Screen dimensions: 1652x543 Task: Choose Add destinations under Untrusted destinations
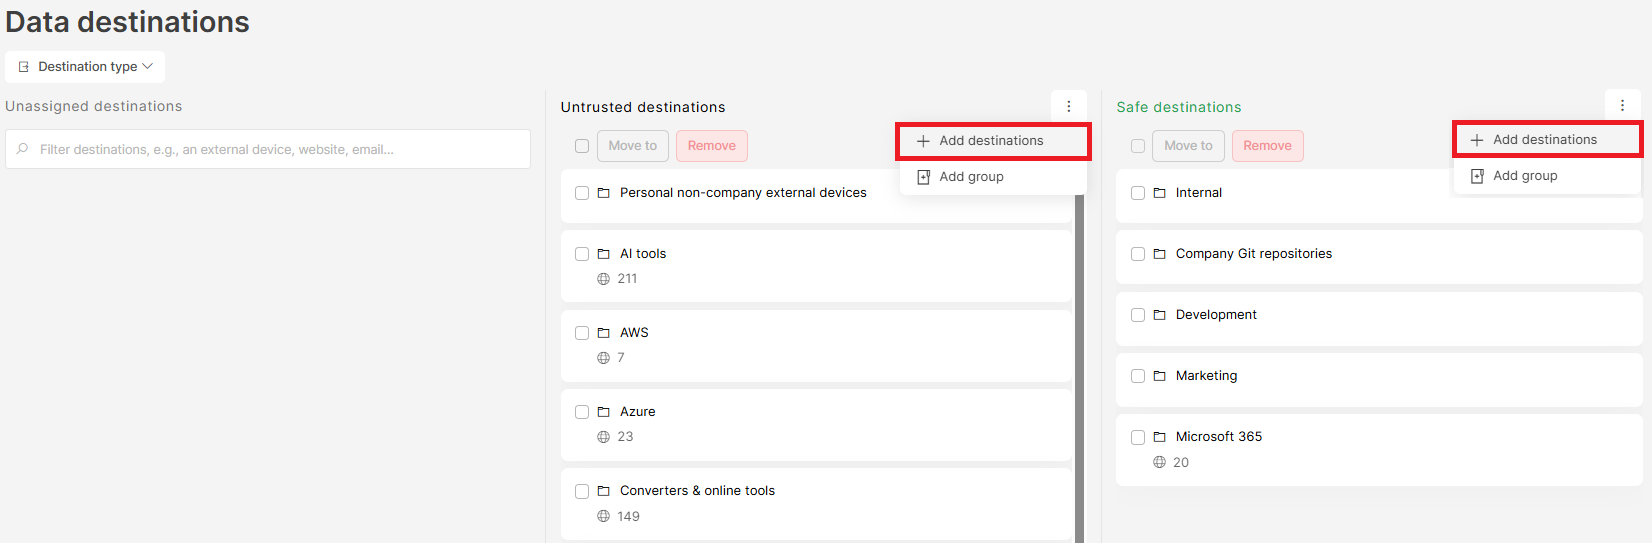992,141
